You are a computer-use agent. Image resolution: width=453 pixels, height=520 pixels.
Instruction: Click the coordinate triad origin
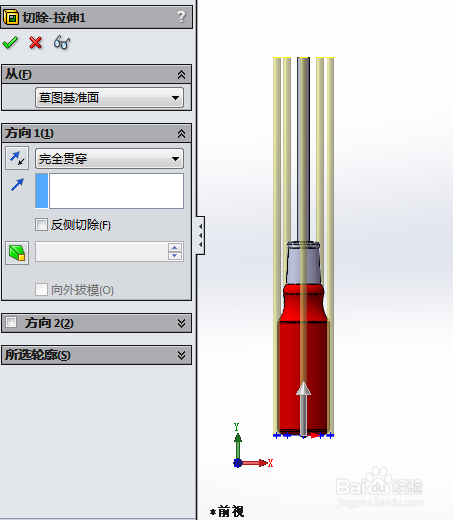238,463
